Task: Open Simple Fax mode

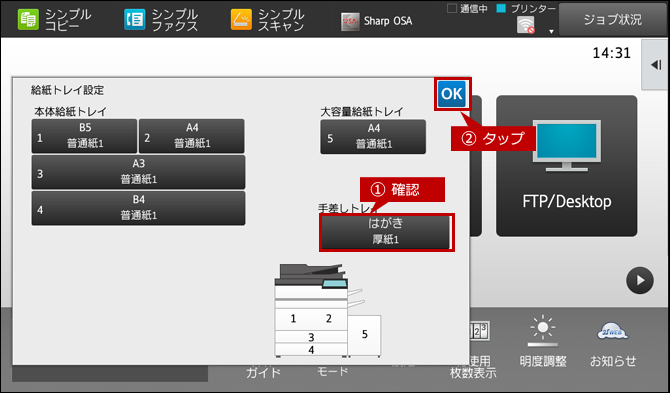Action: point(161,20)
